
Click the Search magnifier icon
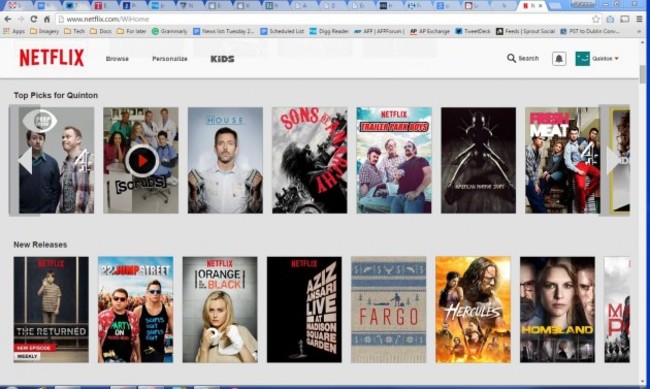(x=511, y=58)
